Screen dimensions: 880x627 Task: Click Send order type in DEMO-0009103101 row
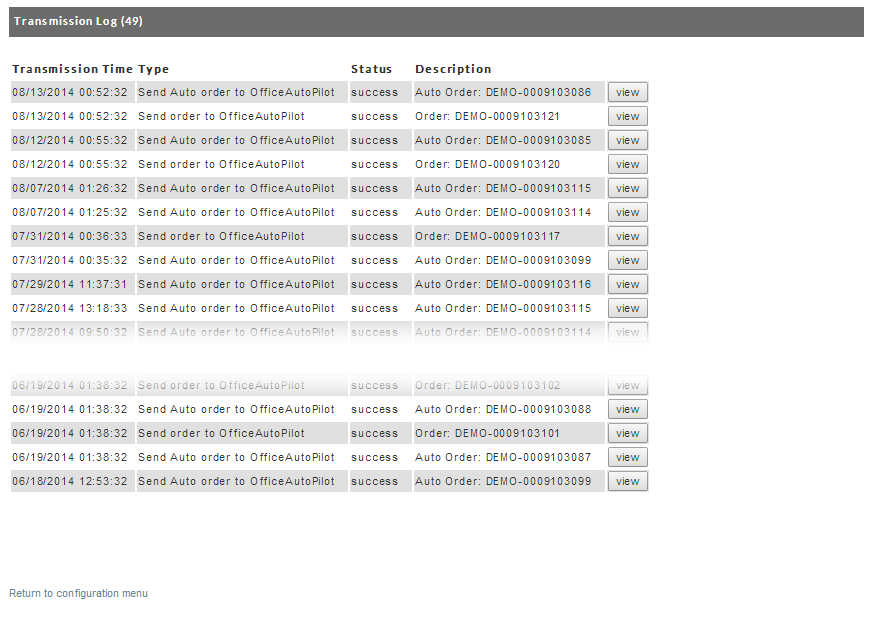click(x=221, y=433)
